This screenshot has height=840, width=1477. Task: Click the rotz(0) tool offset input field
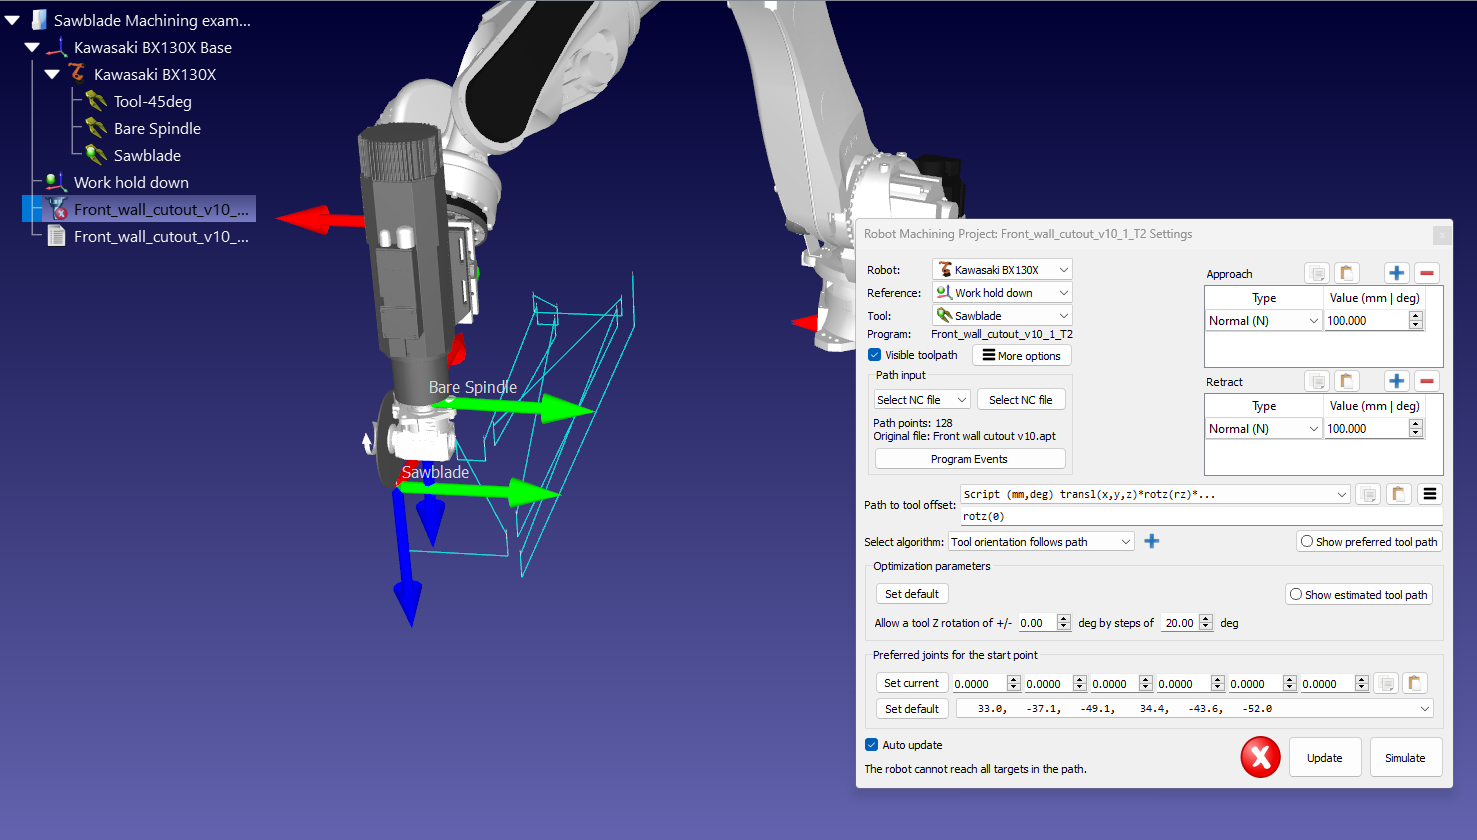click(x=1200, y=516)
